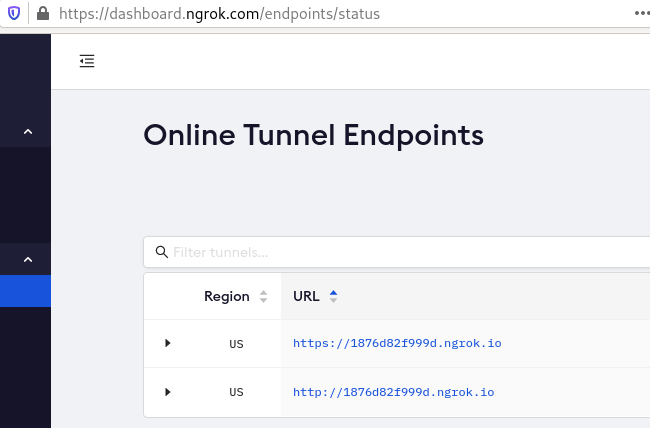This screenshot has height=428, width=650.
Task: Collapse the upper sidebar section chevron
Action: pos(28,132)
